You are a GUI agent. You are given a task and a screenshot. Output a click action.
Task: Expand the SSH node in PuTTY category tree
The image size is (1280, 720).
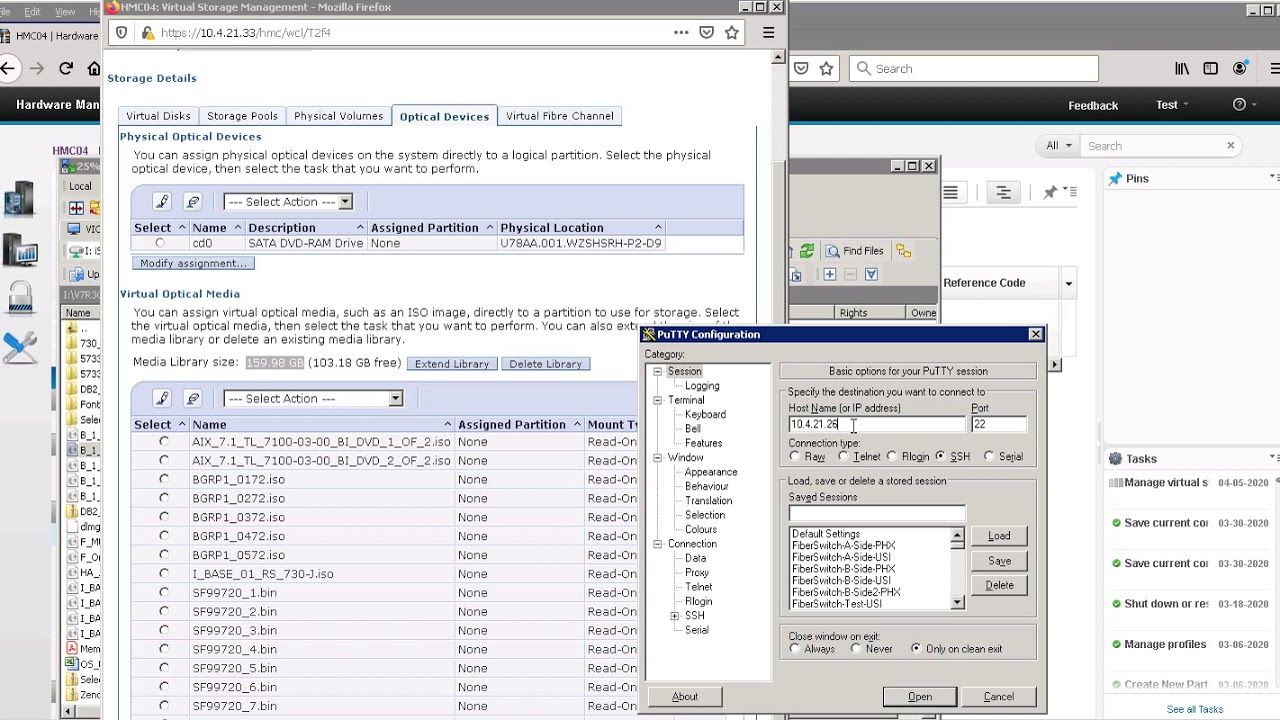point(675,616)
